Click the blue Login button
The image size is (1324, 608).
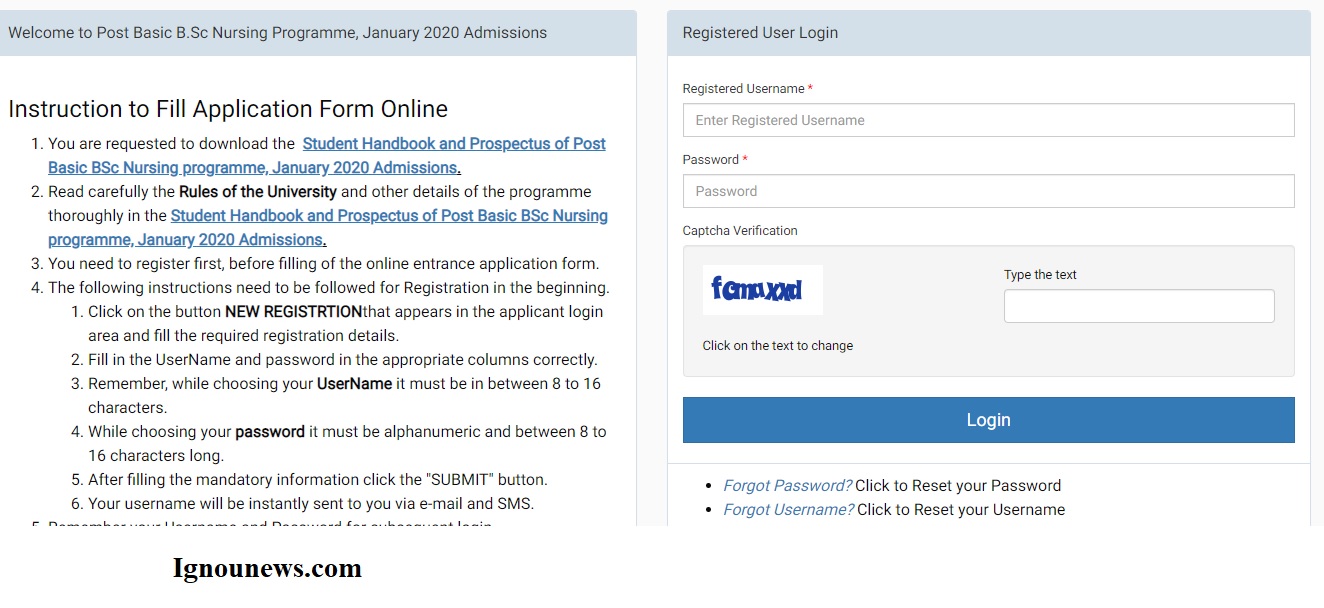988,420
